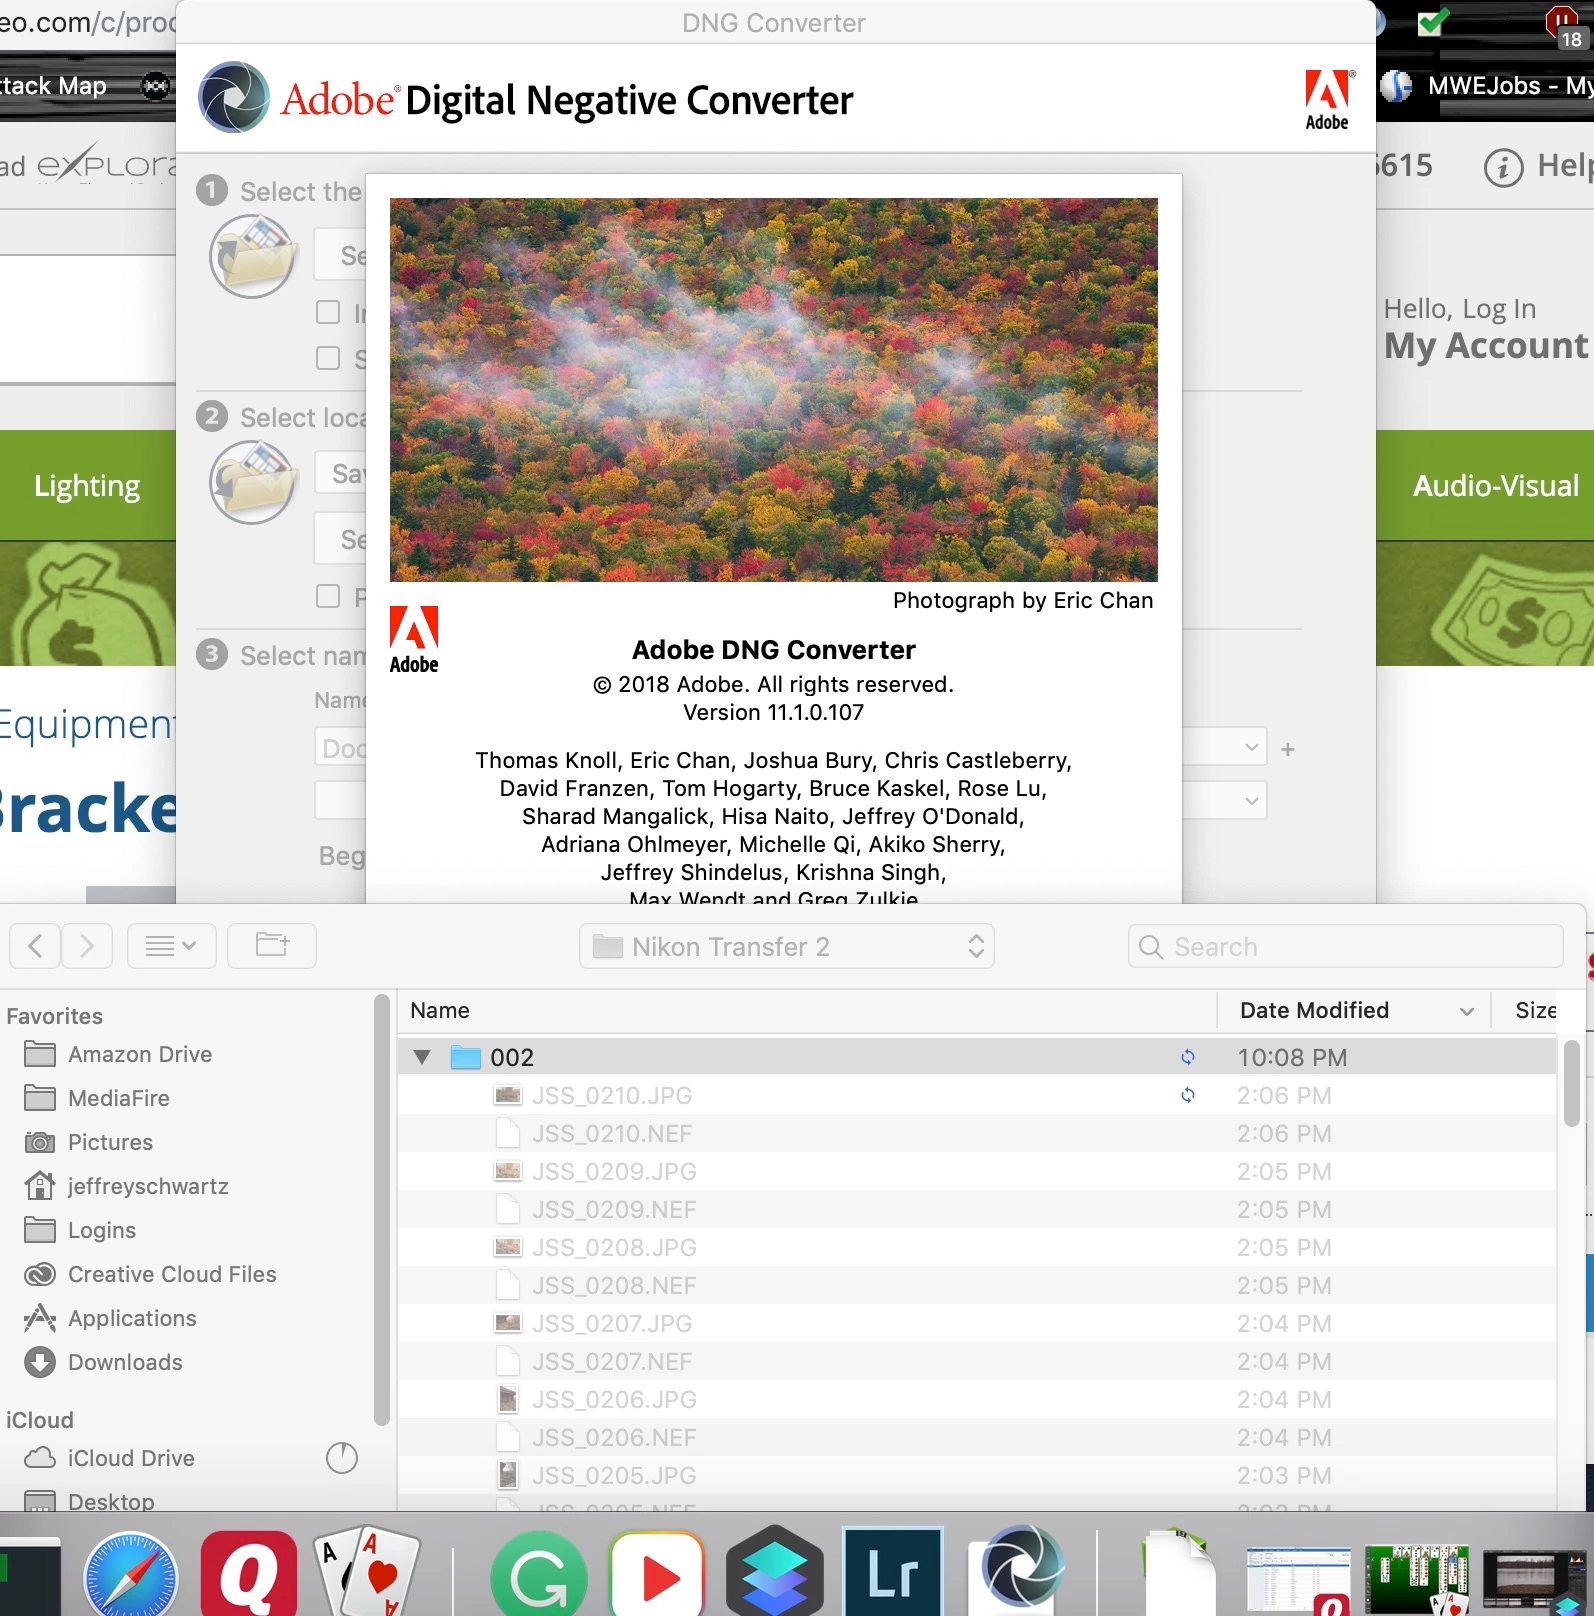This screenshot has height=1616, width=1594.
Task: Open Downloads in Favorites sidebar
Action: pos(125,1362)
